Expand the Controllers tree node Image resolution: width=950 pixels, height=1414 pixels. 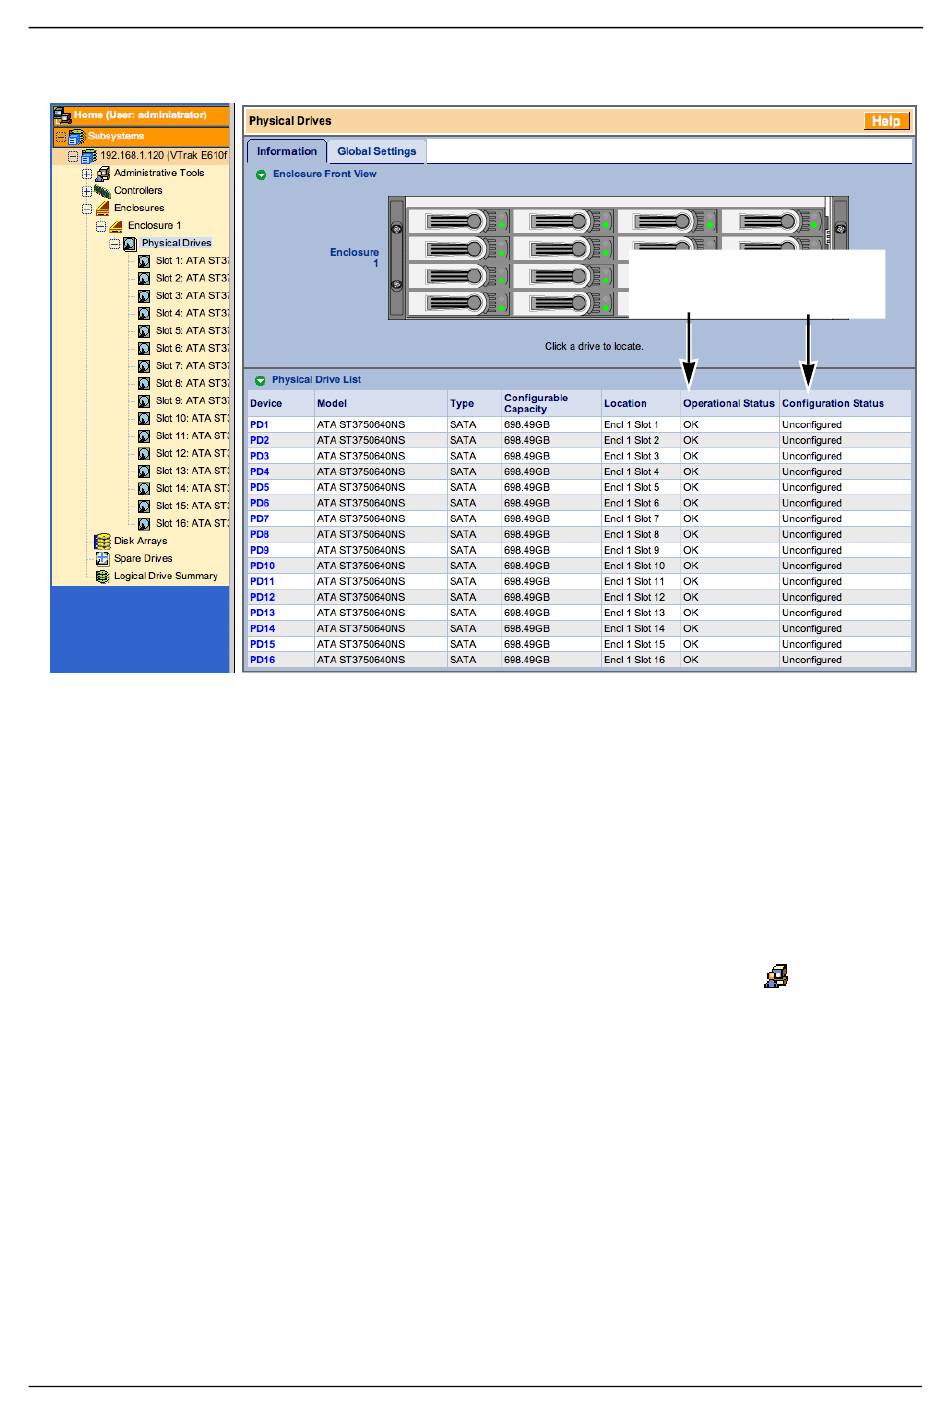(87, 191)
